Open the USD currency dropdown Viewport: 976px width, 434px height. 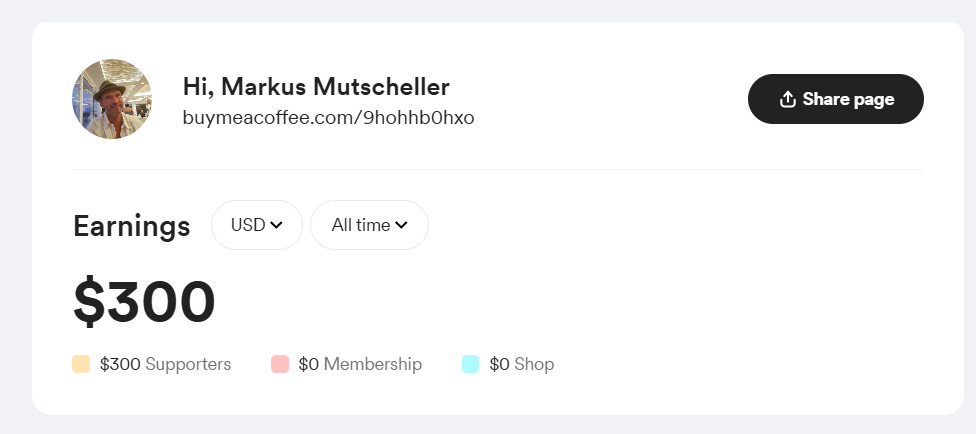[x=256, y=225]
